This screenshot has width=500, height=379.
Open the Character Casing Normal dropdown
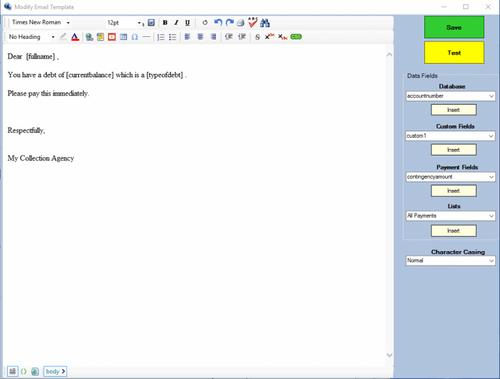pyautogui.click(x=491, y=261)
